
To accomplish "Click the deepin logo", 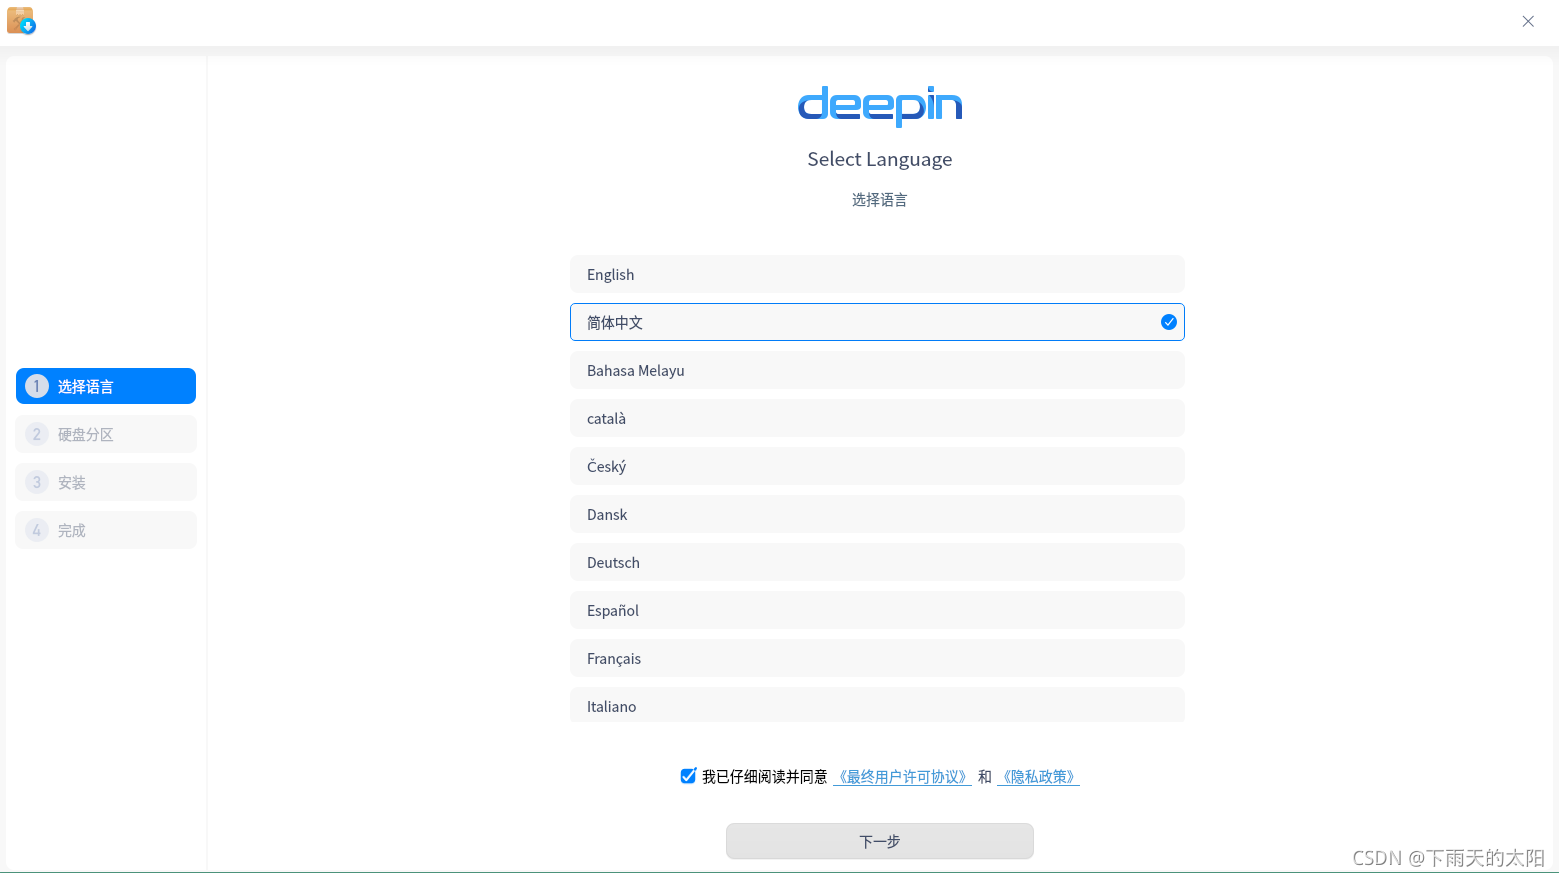I will 880,106.
